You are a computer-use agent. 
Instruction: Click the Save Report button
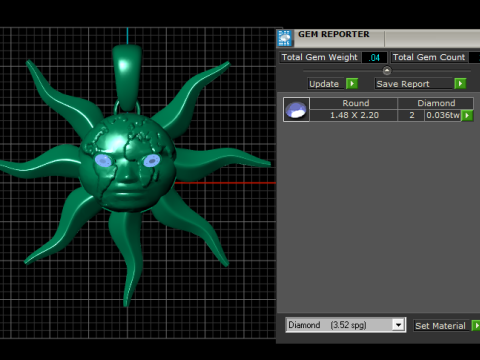[413, 84]
